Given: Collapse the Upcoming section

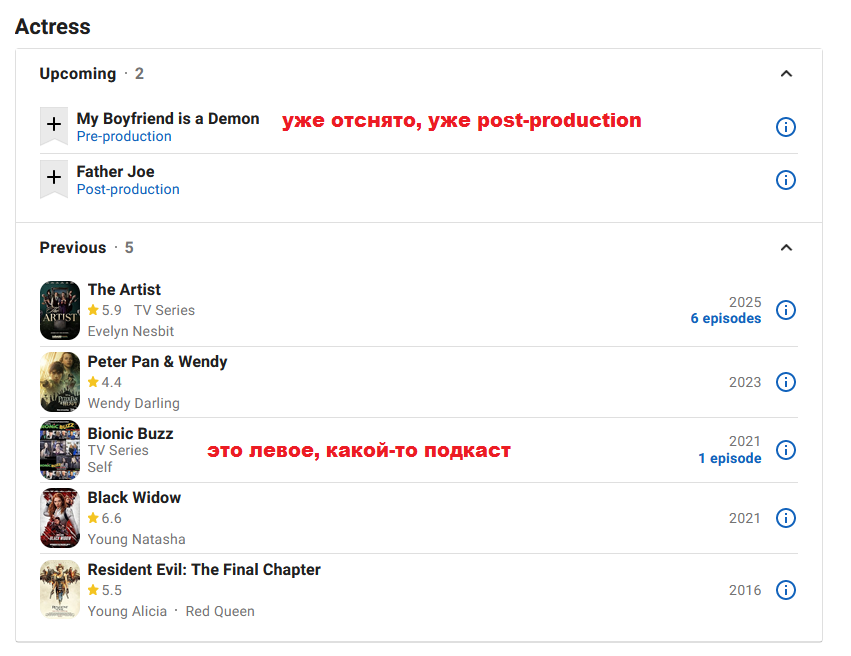Looking at the screenshot, I should point(786,74).
